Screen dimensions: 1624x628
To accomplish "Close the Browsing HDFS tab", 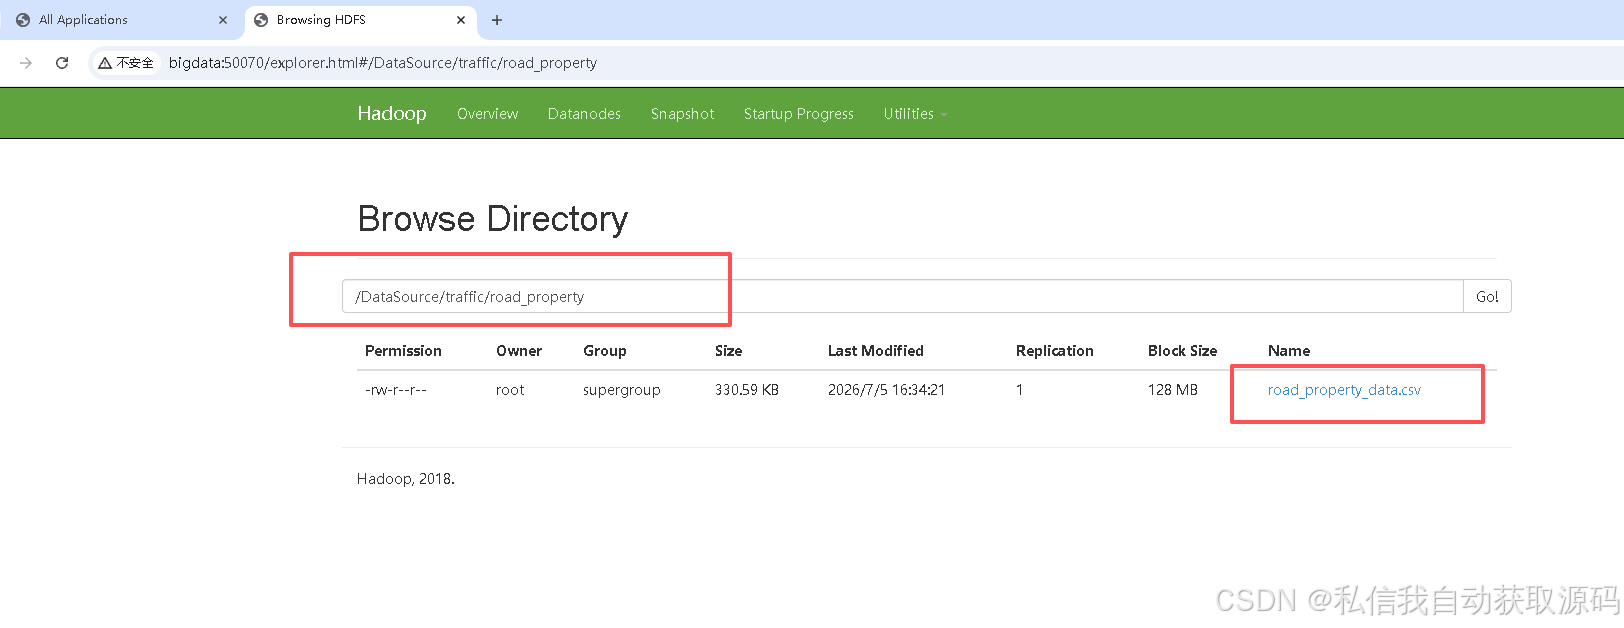I will pos(461,20).
